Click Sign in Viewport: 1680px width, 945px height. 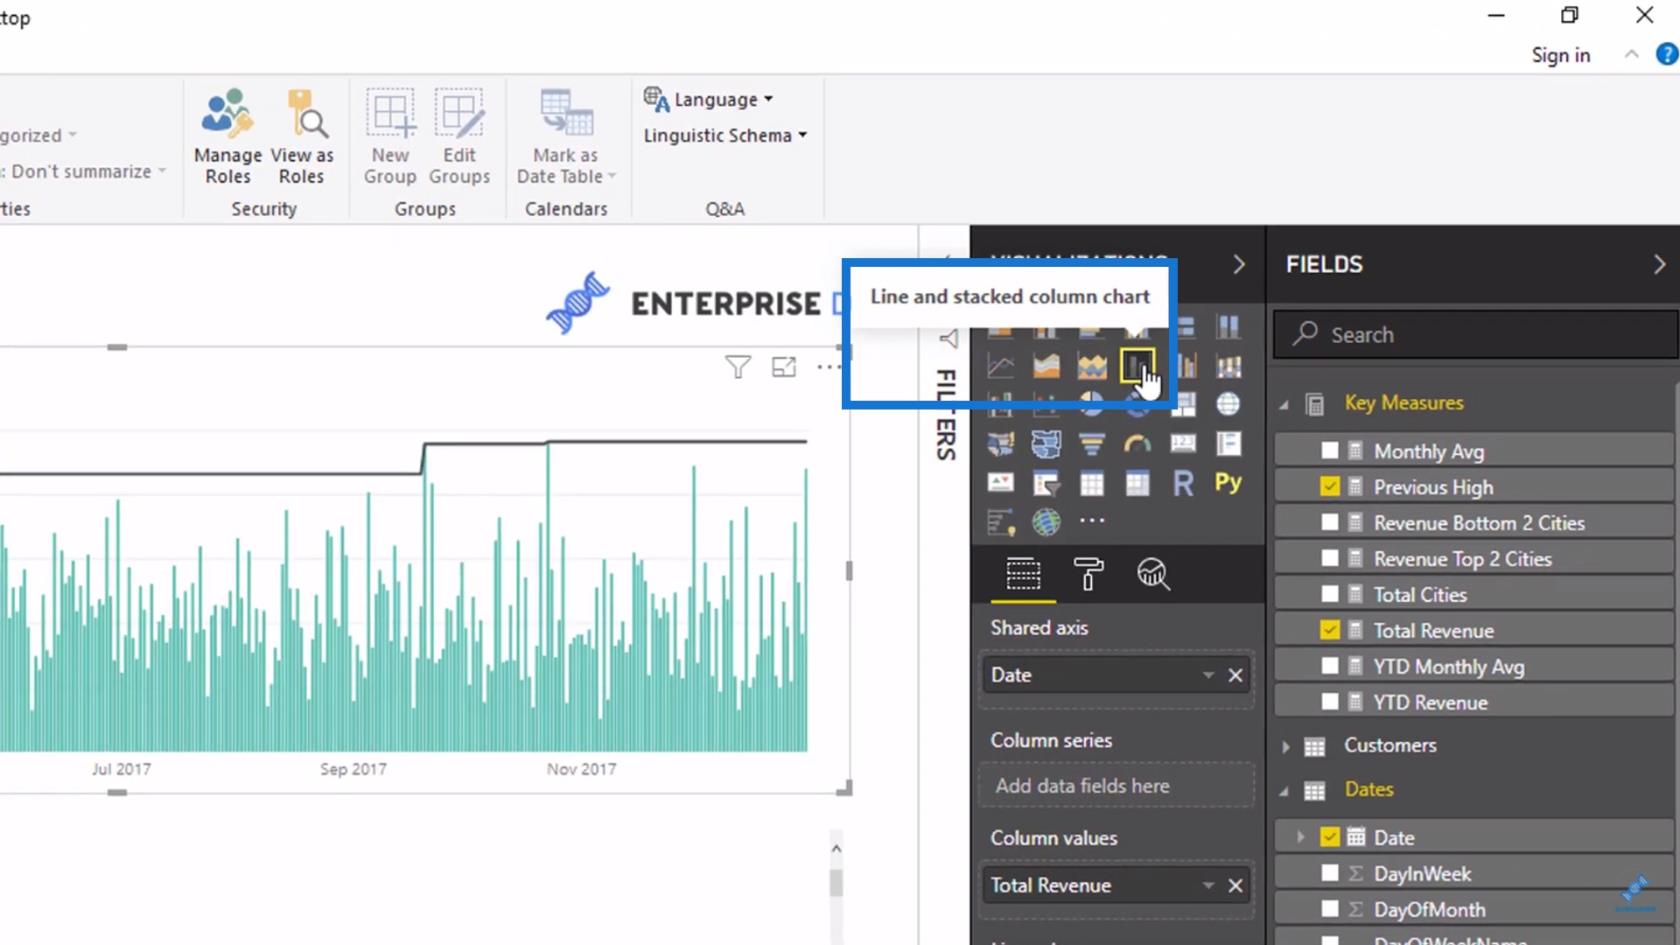click(x=1560, y=55)
